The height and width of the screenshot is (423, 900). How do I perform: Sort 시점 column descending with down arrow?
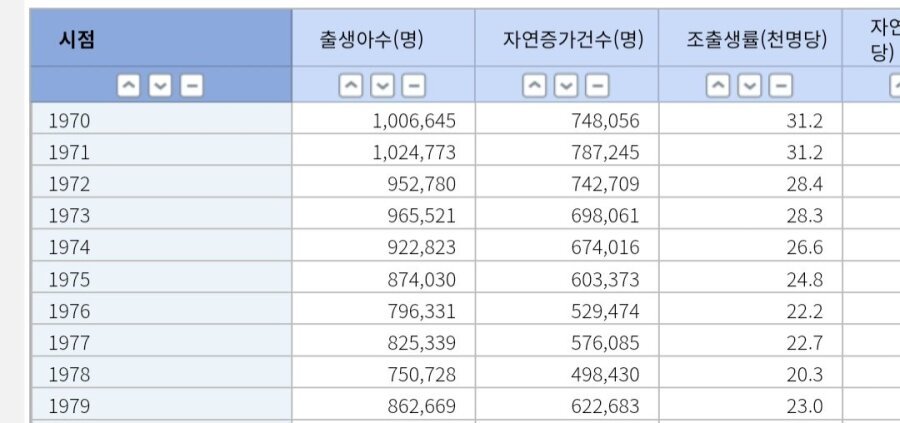click(x=160, y=86)
